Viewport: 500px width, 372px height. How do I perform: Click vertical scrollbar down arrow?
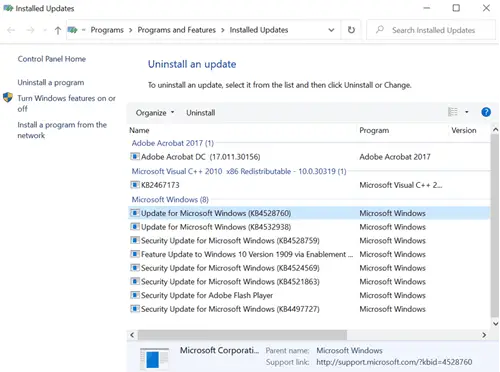(x=495, y=323)
